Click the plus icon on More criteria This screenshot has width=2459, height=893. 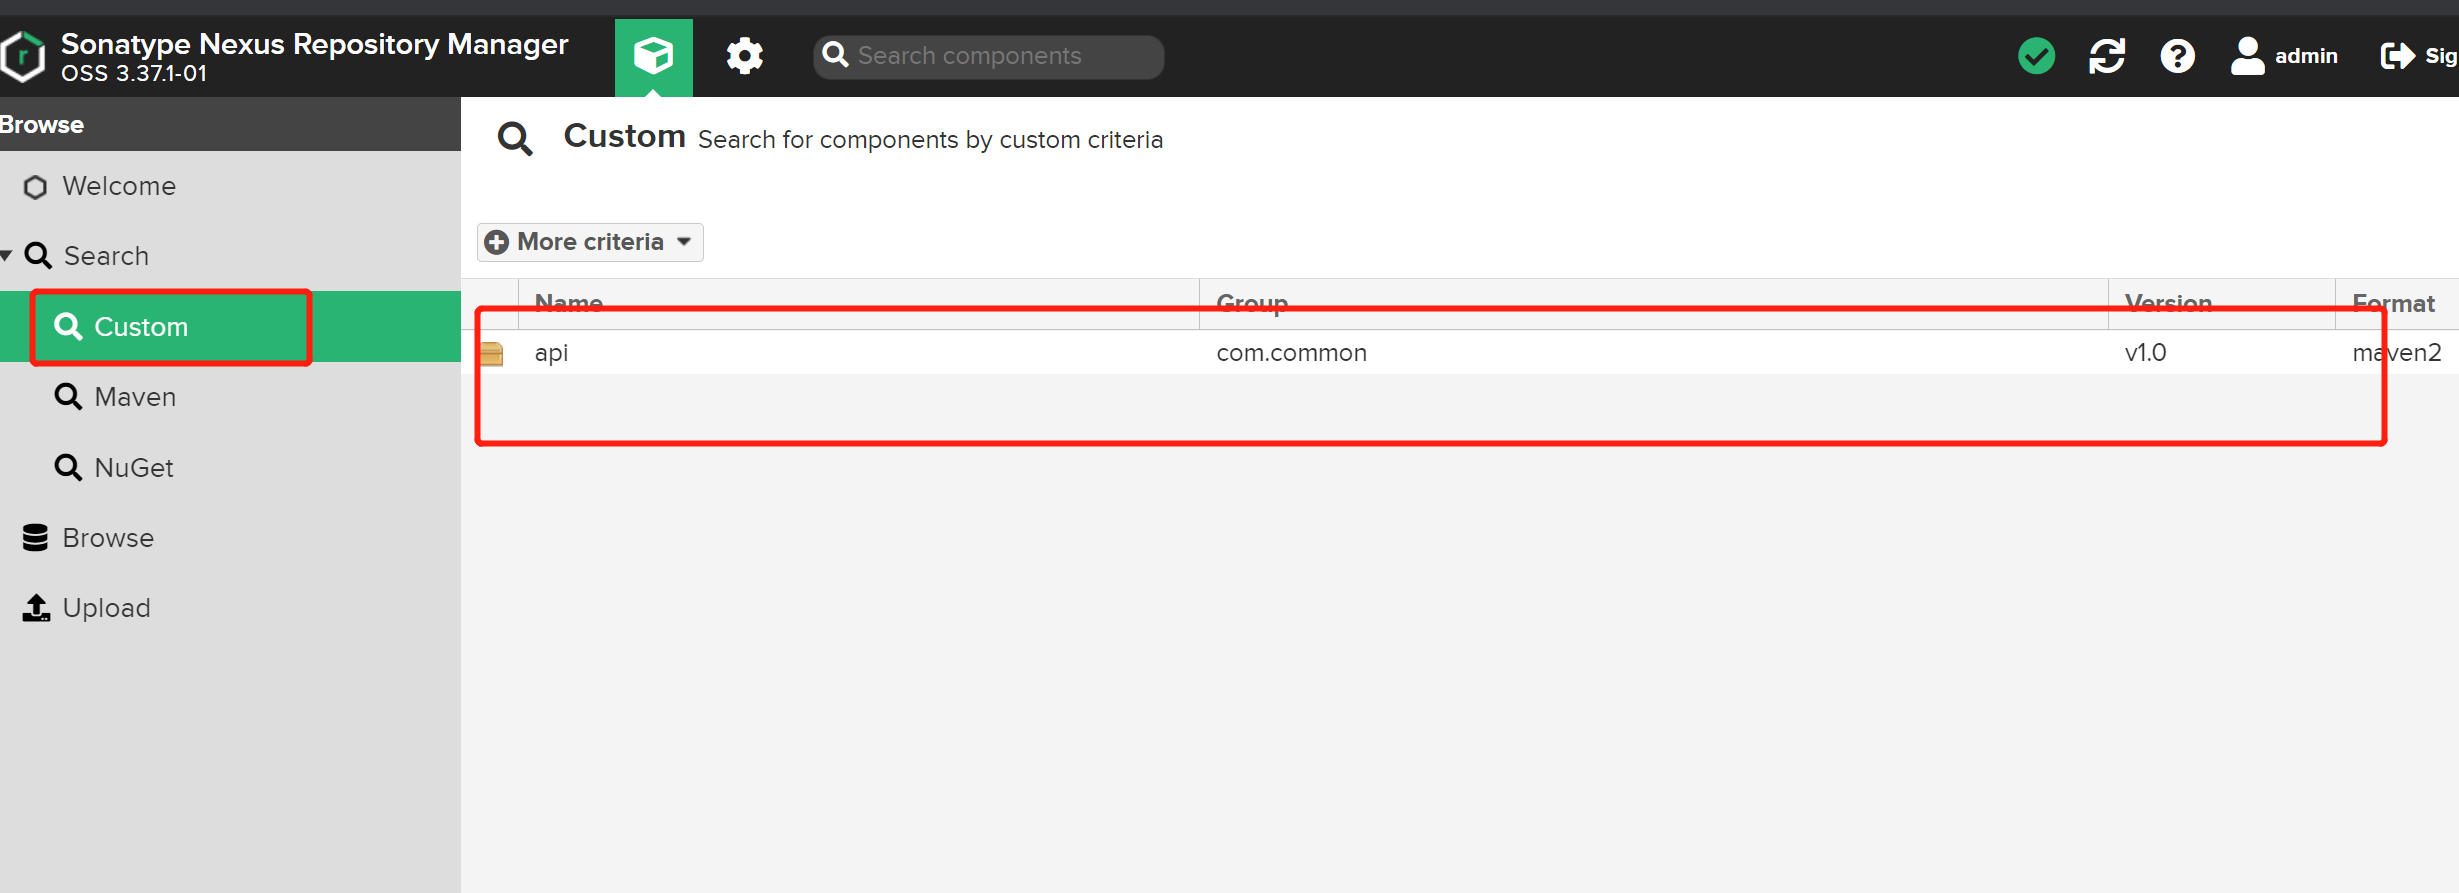coord(497,242)
